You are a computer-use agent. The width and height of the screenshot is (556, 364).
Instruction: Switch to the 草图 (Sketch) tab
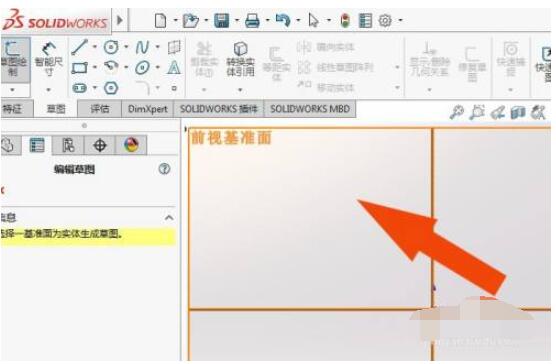tap(56, 109)
